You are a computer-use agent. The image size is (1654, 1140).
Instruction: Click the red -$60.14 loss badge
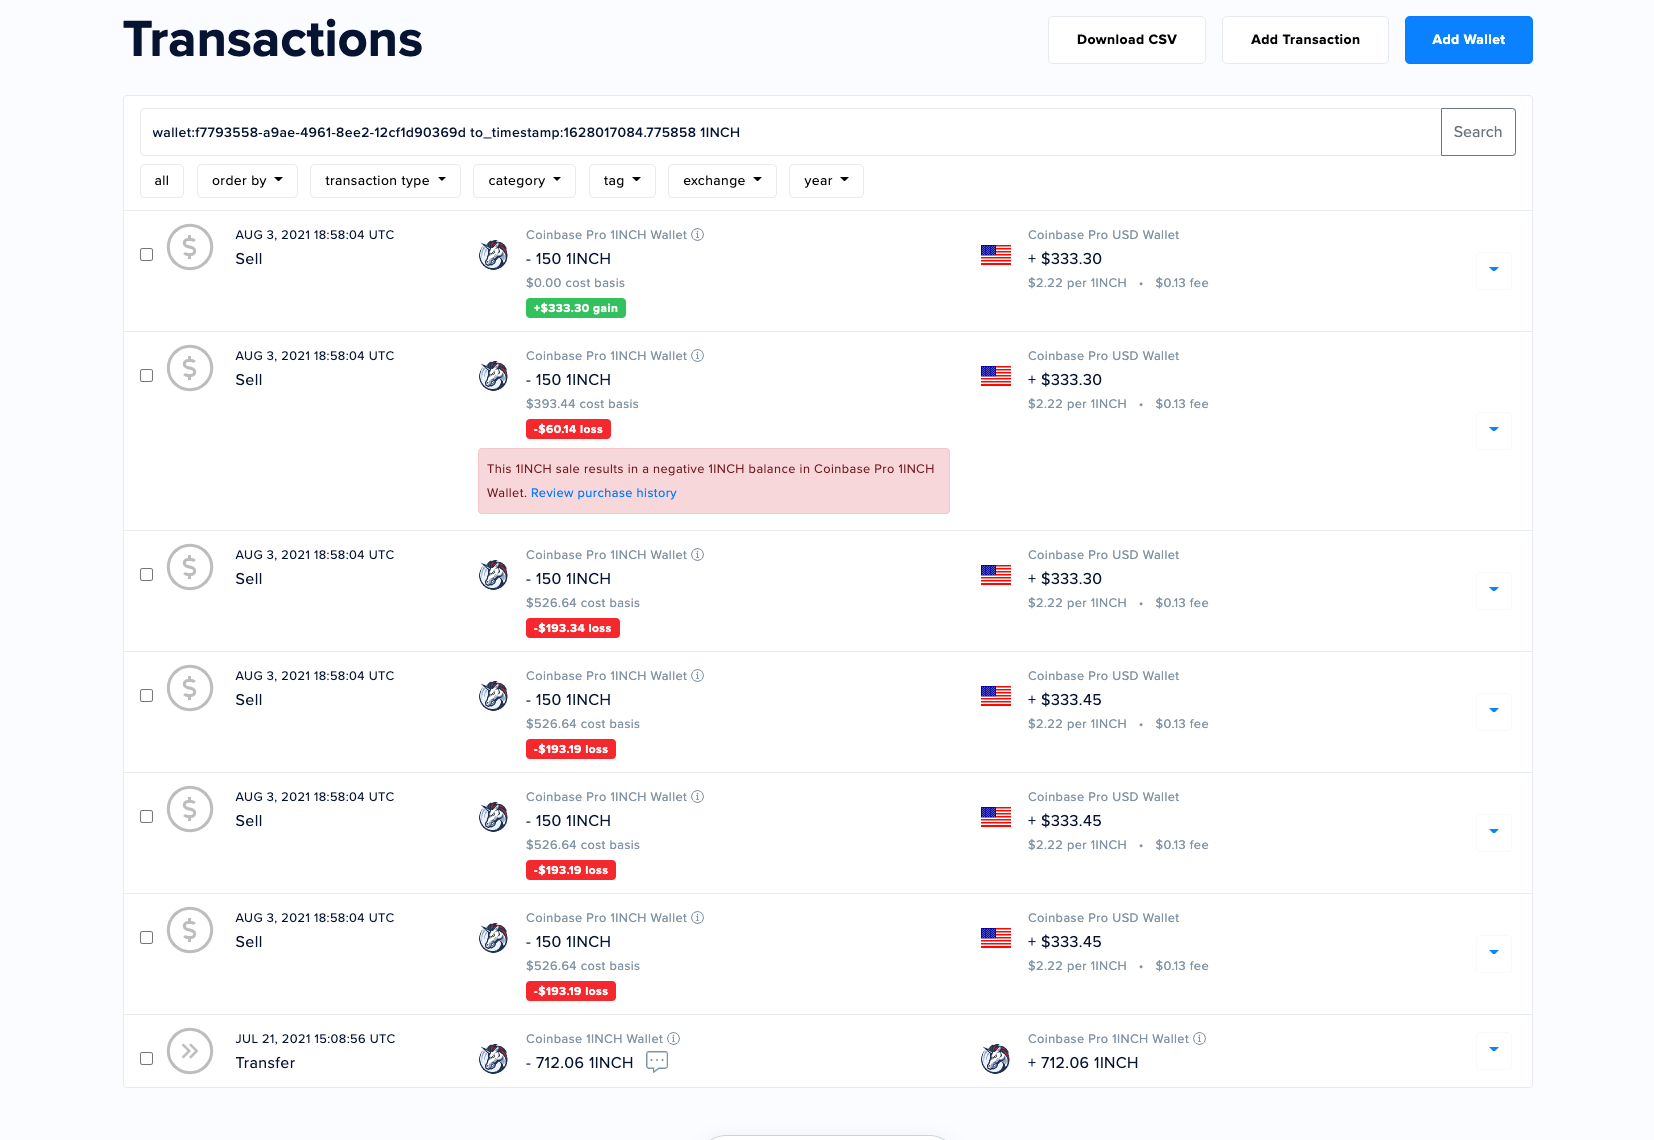[x=568, y=429]
